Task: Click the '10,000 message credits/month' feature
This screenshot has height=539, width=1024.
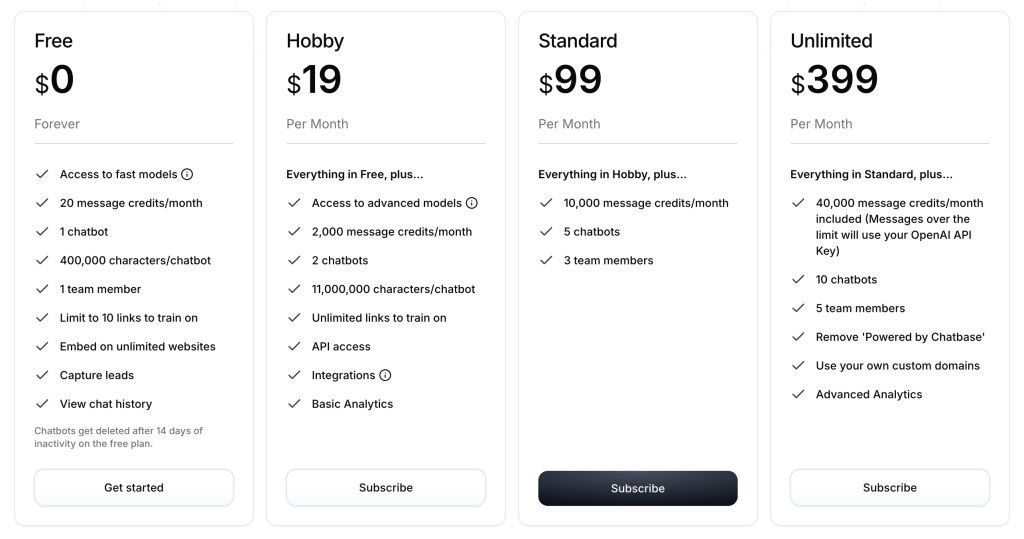Action: [x=646, y=203]
